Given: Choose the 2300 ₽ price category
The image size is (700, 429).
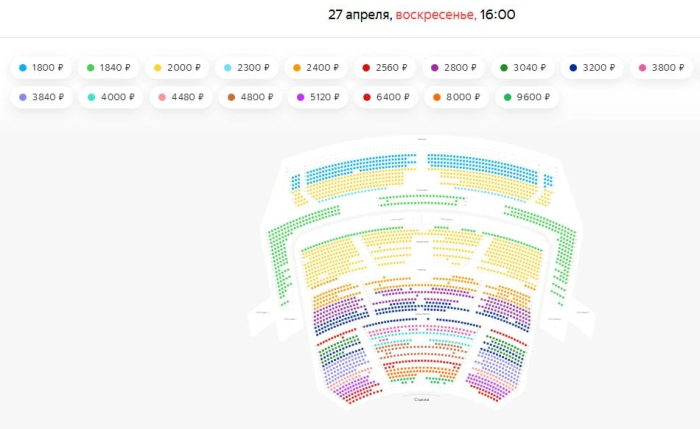Looking at the screenshot, I should pyautogui.click(x=246, y=68).
